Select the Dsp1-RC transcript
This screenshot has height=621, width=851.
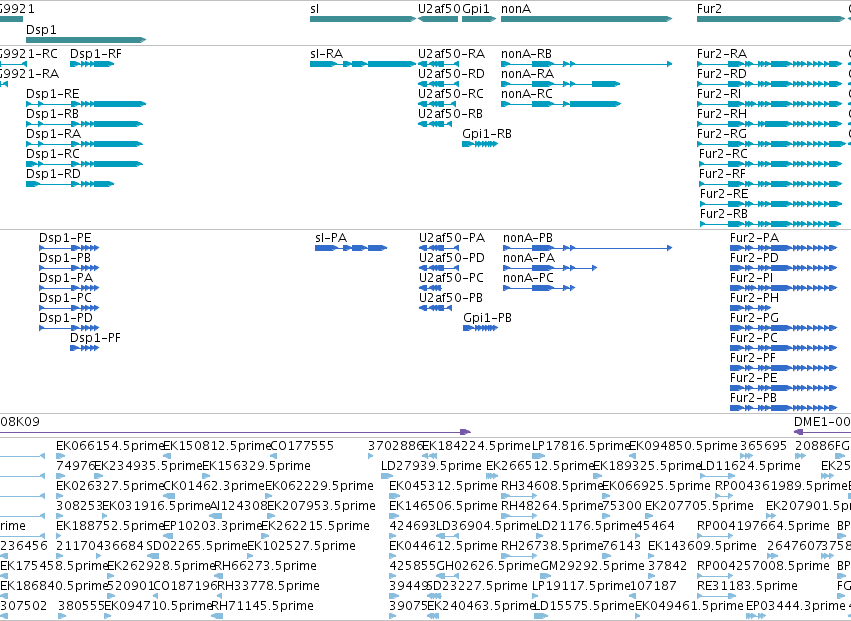(x=84, y=164)
